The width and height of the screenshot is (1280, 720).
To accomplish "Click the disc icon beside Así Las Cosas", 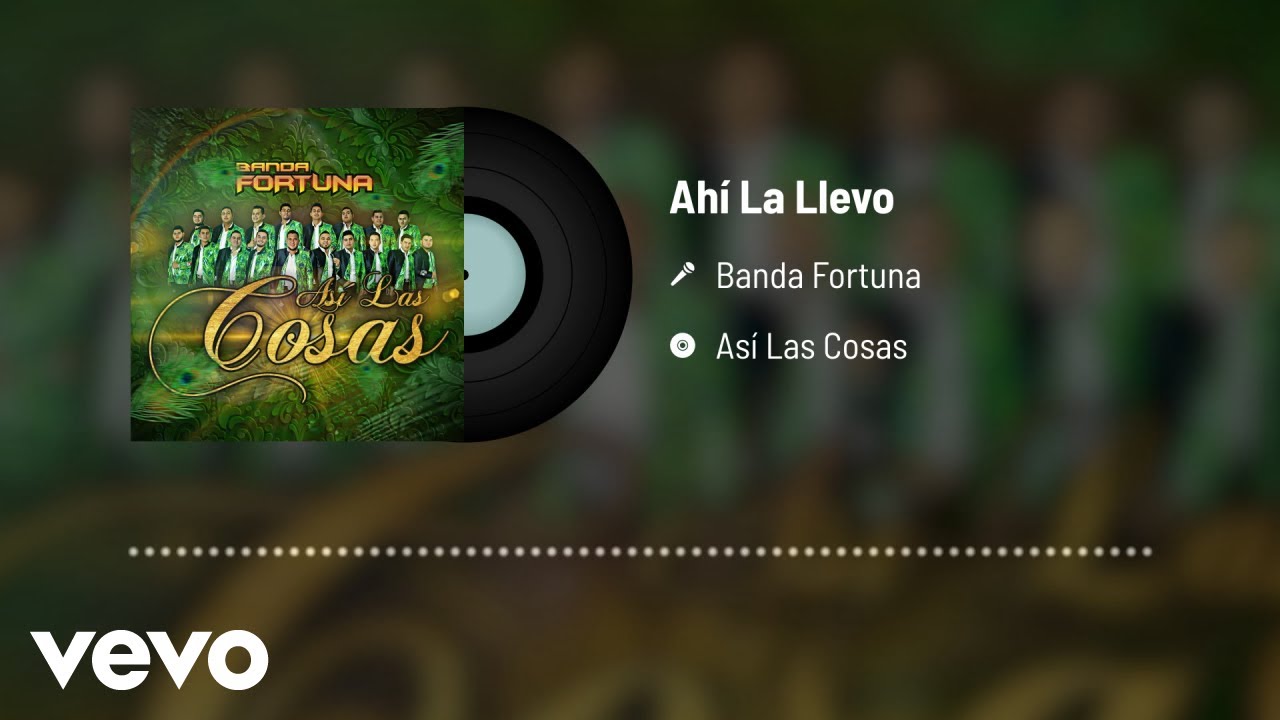I will (682, 347).
